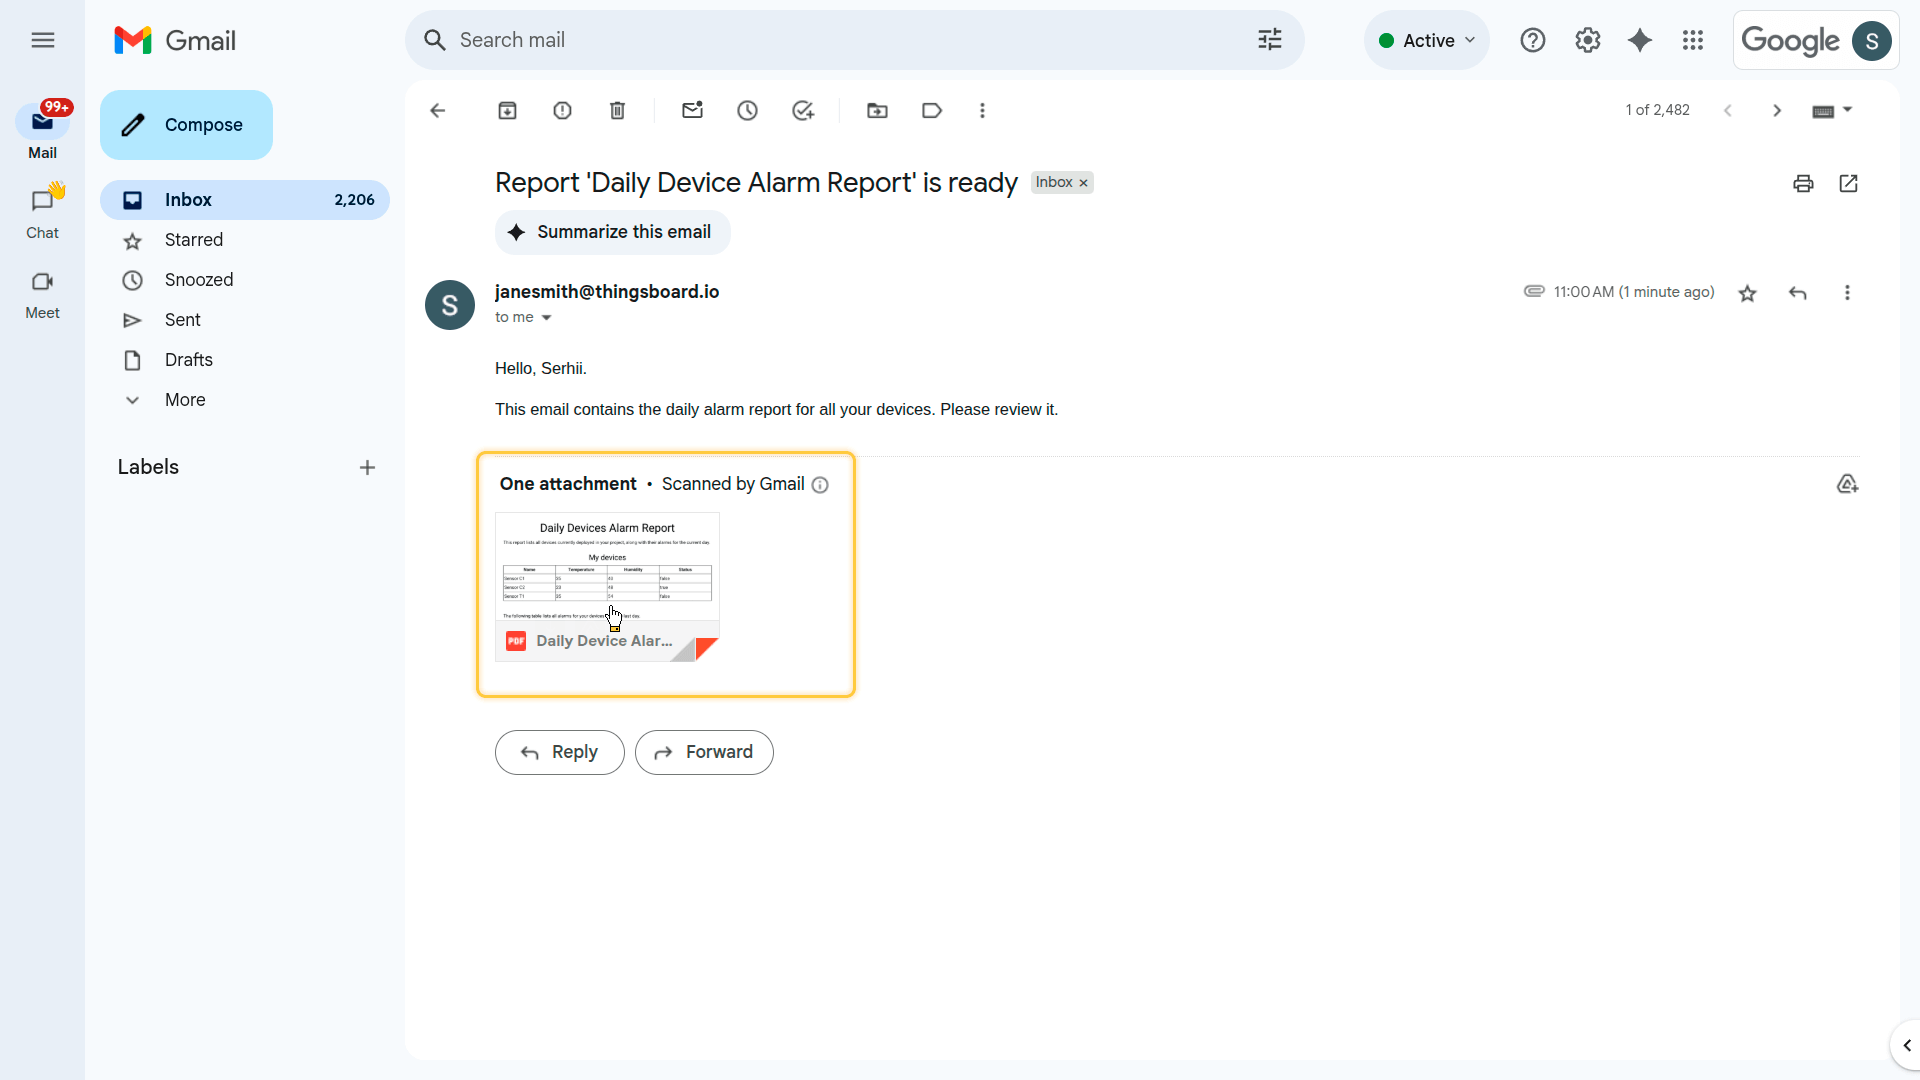Open the Daily Device Alarm Report attachment

(607, 586)
